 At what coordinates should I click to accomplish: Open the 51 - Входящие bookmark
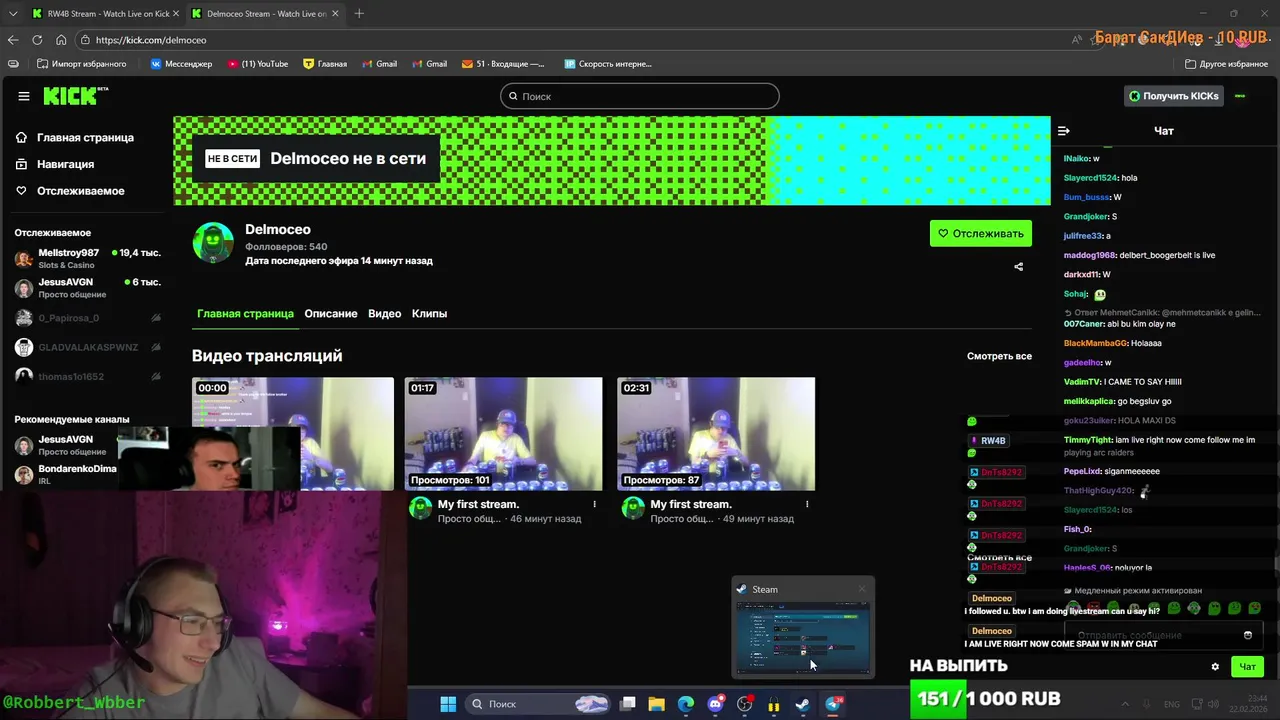(x=503, y=64)
